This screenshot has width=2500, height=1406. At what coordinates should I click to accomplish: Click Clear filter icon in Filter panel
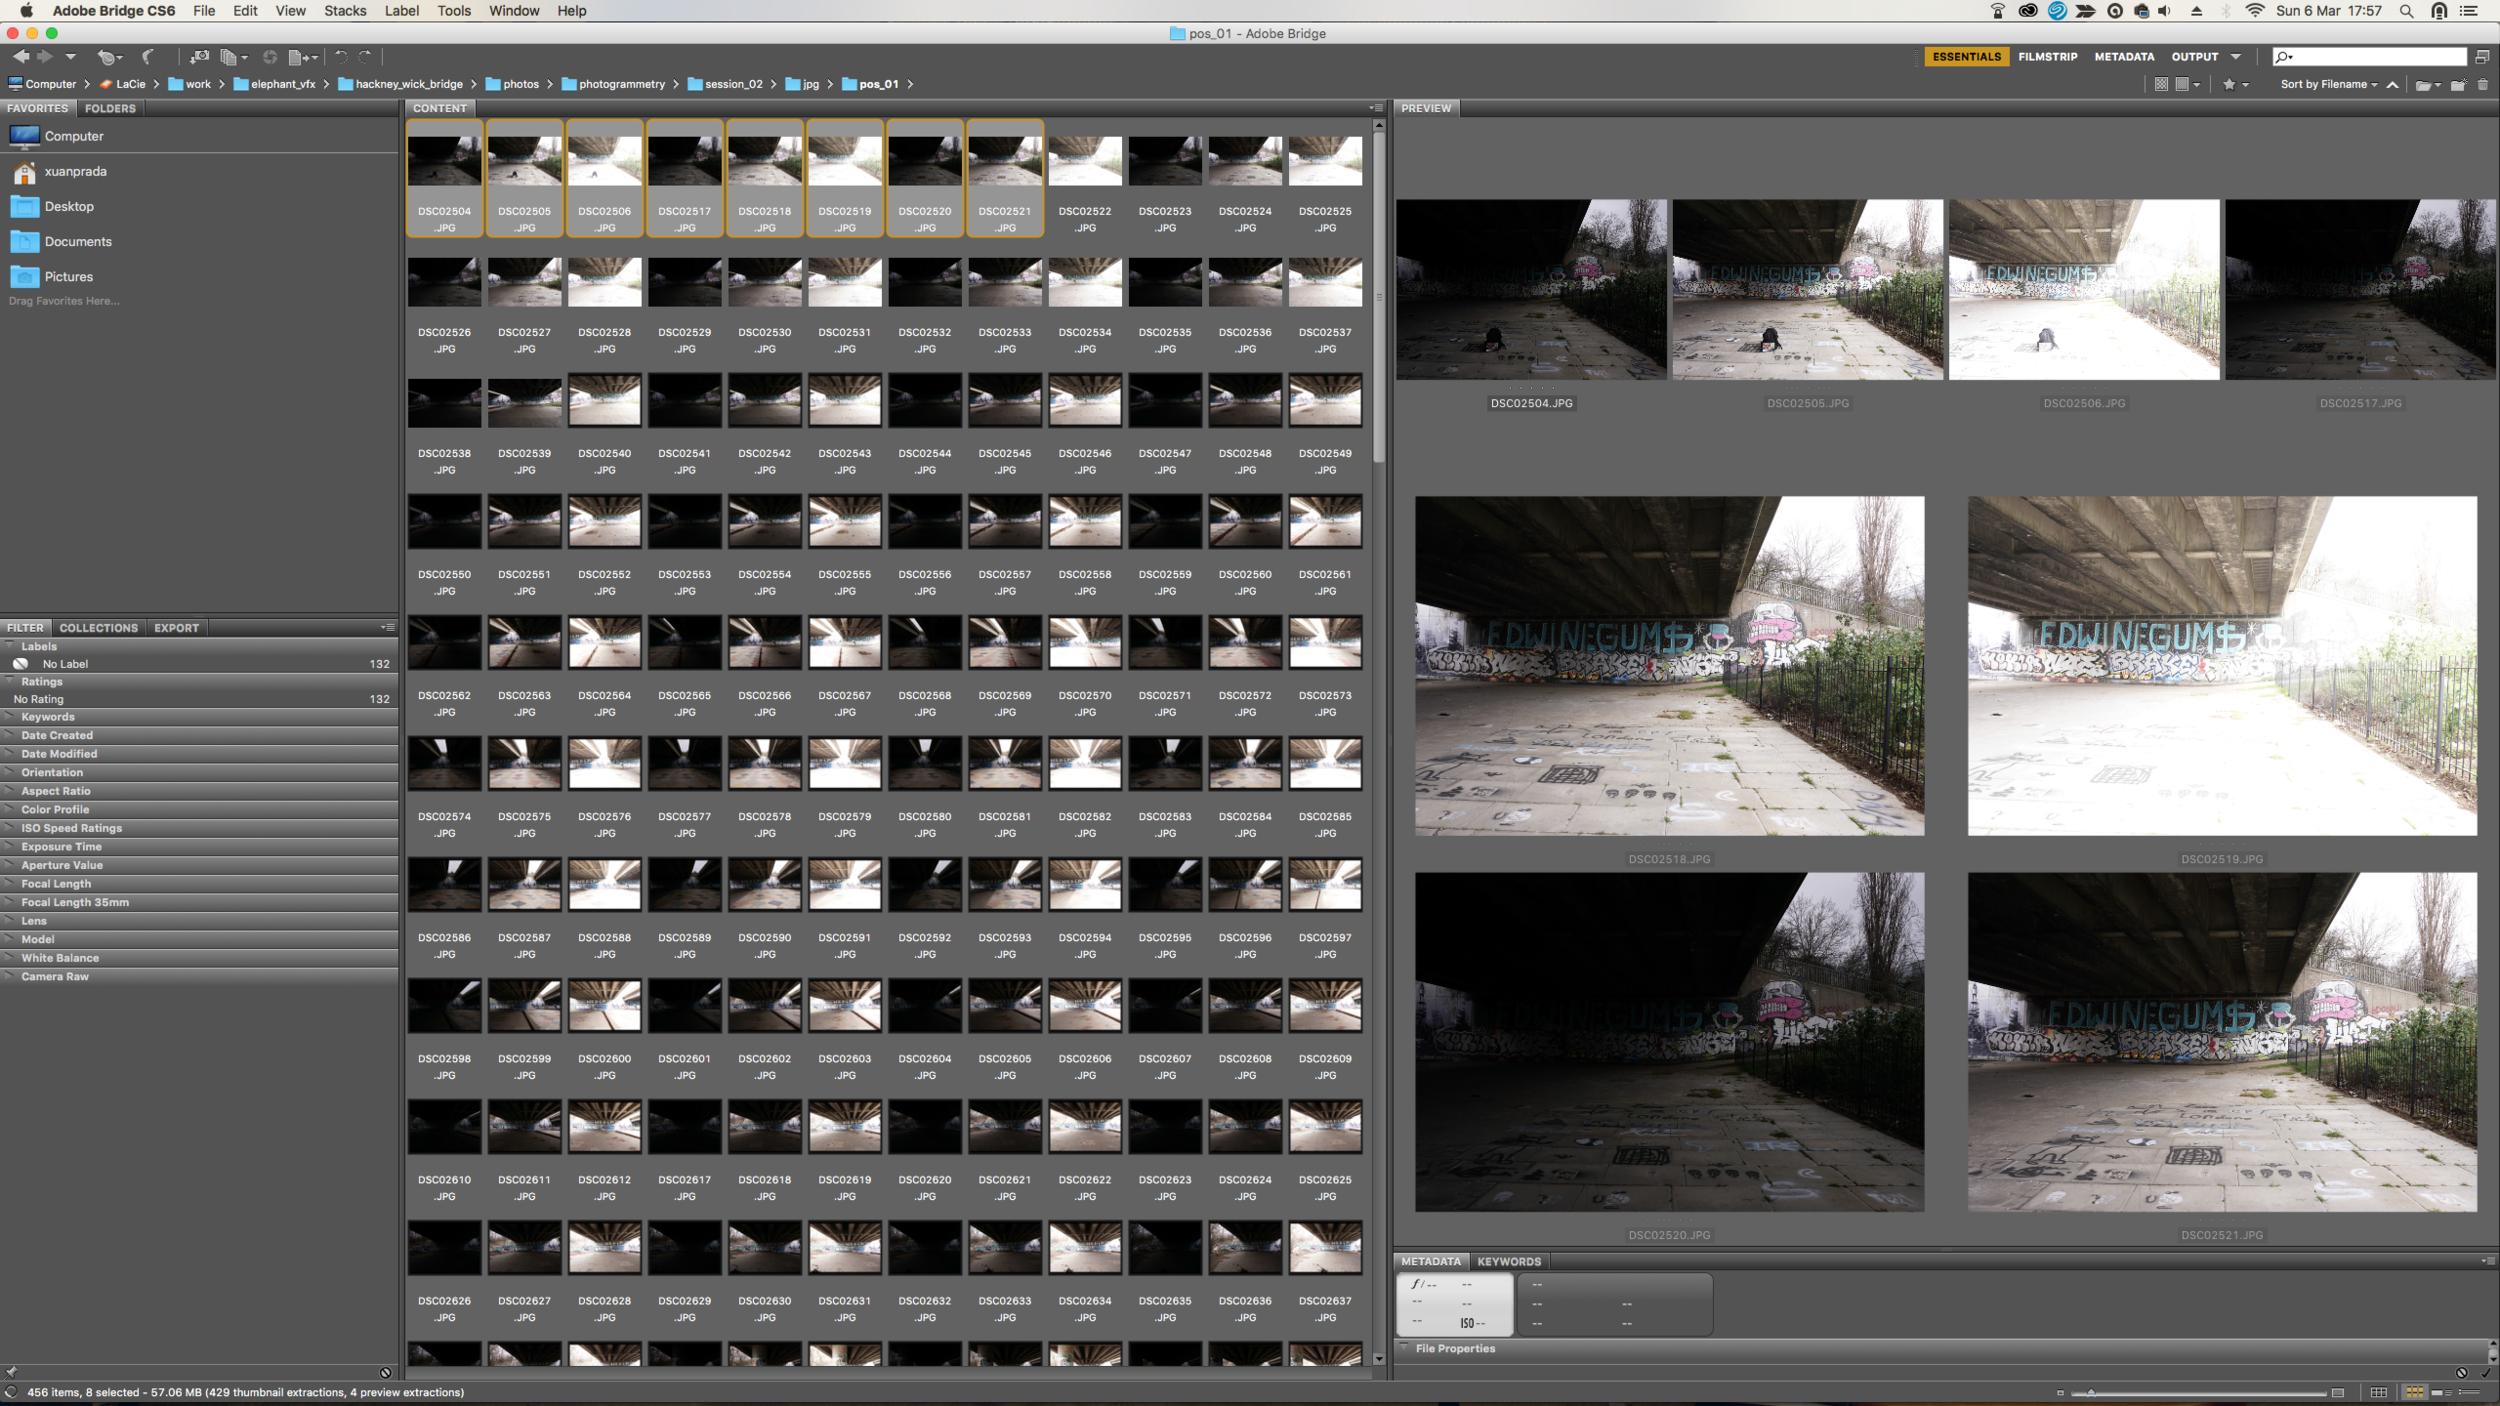(x=385, y=1373)
